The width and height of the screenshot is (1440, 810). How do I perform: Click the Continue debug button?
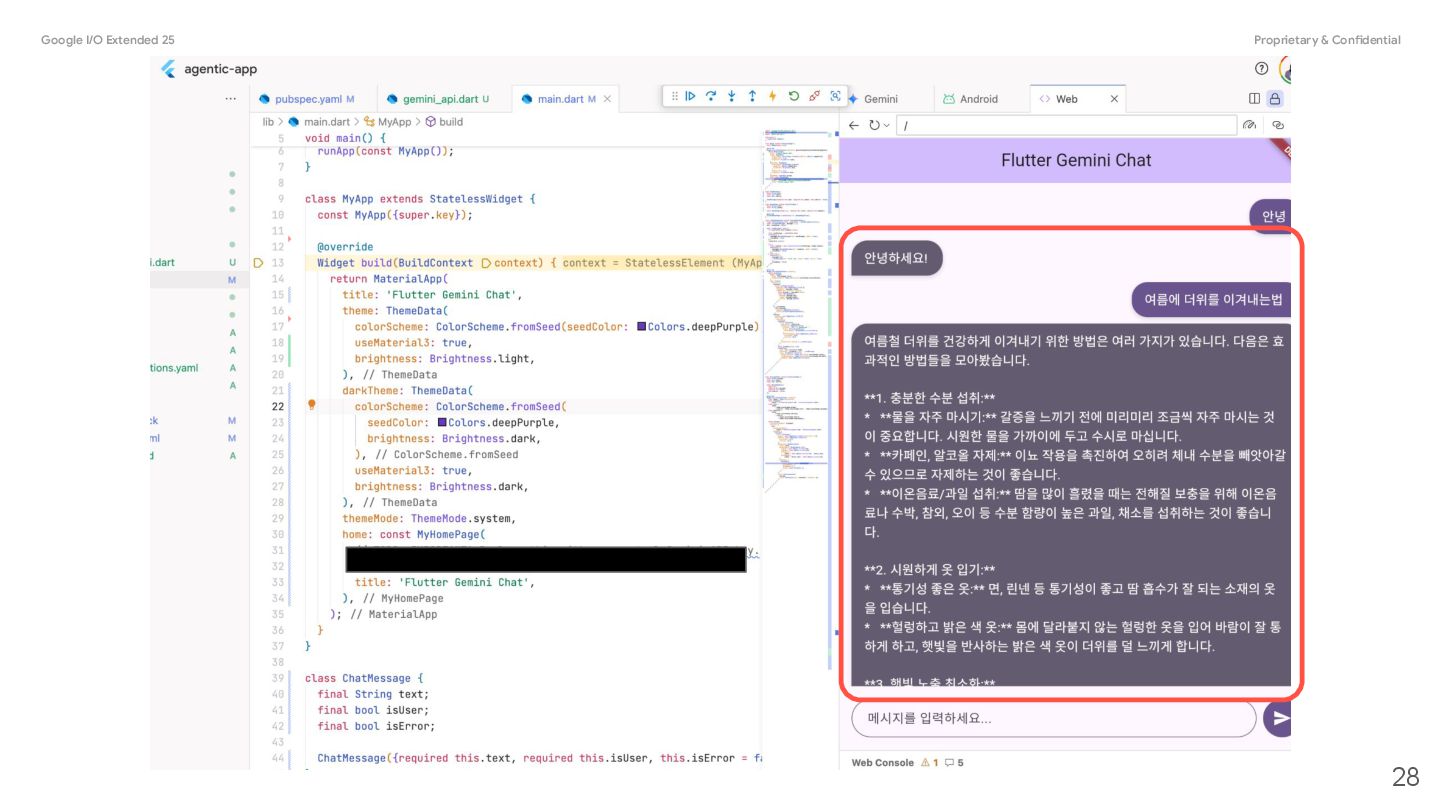[691, 96]
